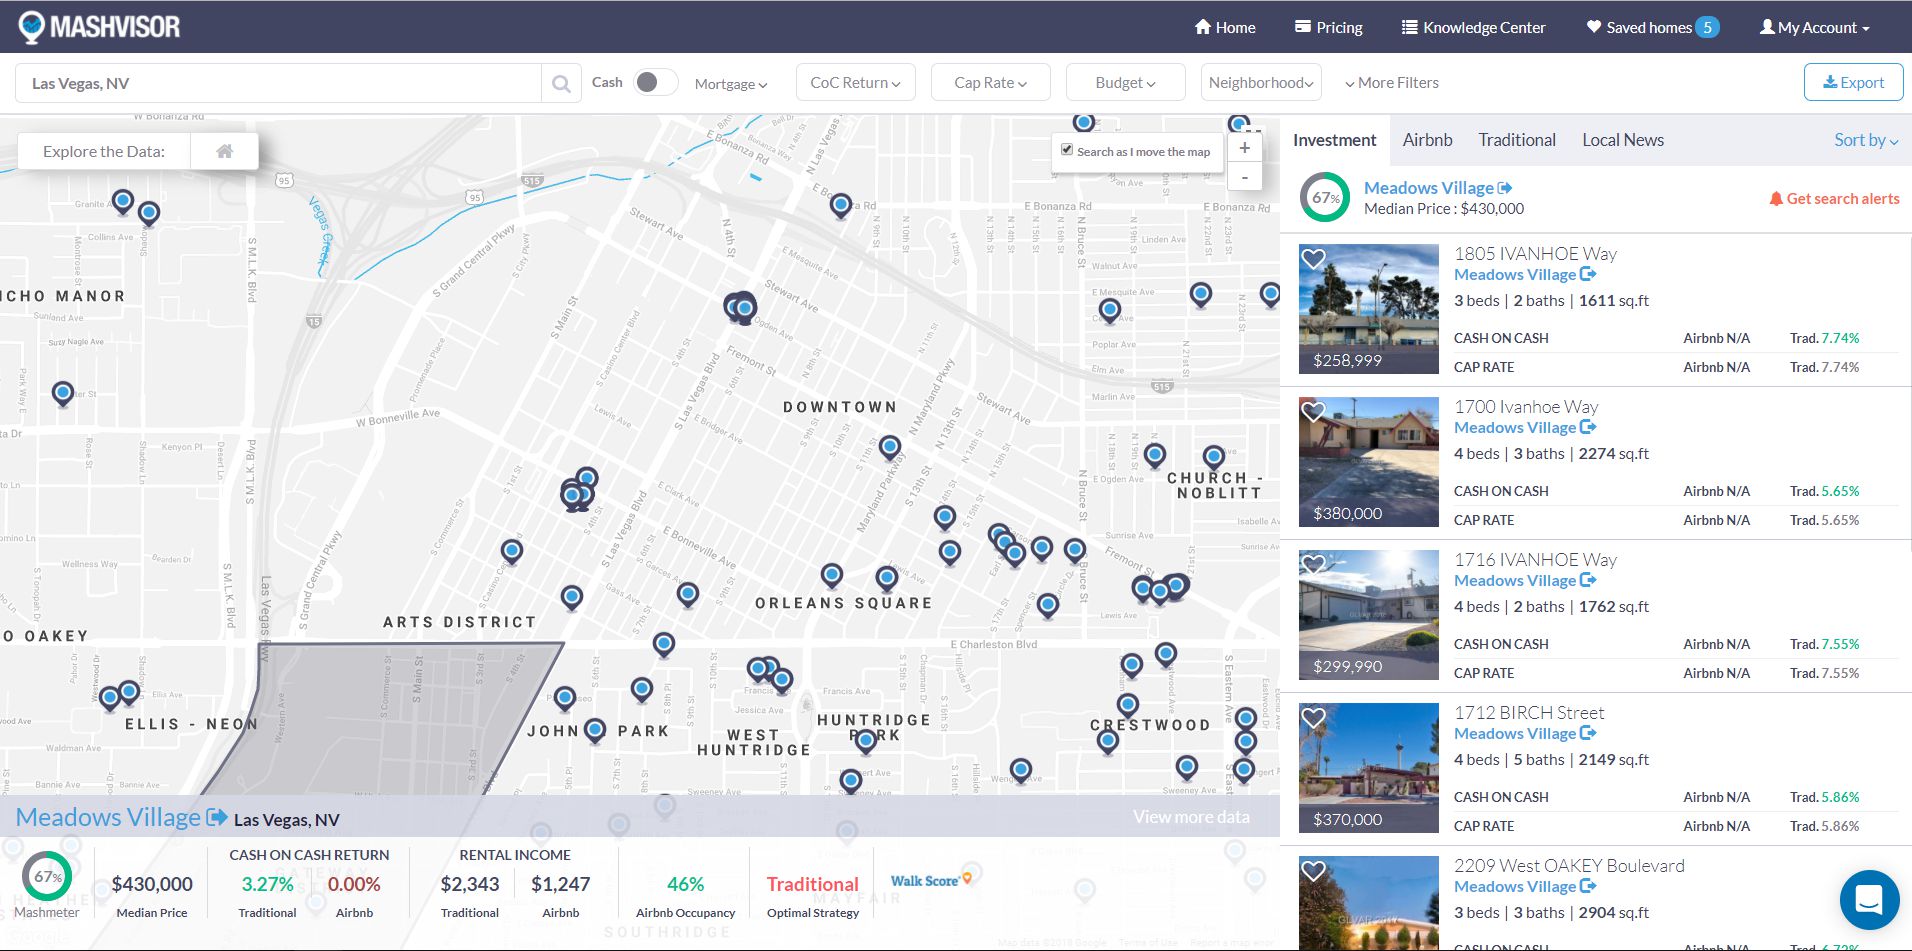
Task: Click Traditional Optimal Strategy value
Action: click(812, 884)
